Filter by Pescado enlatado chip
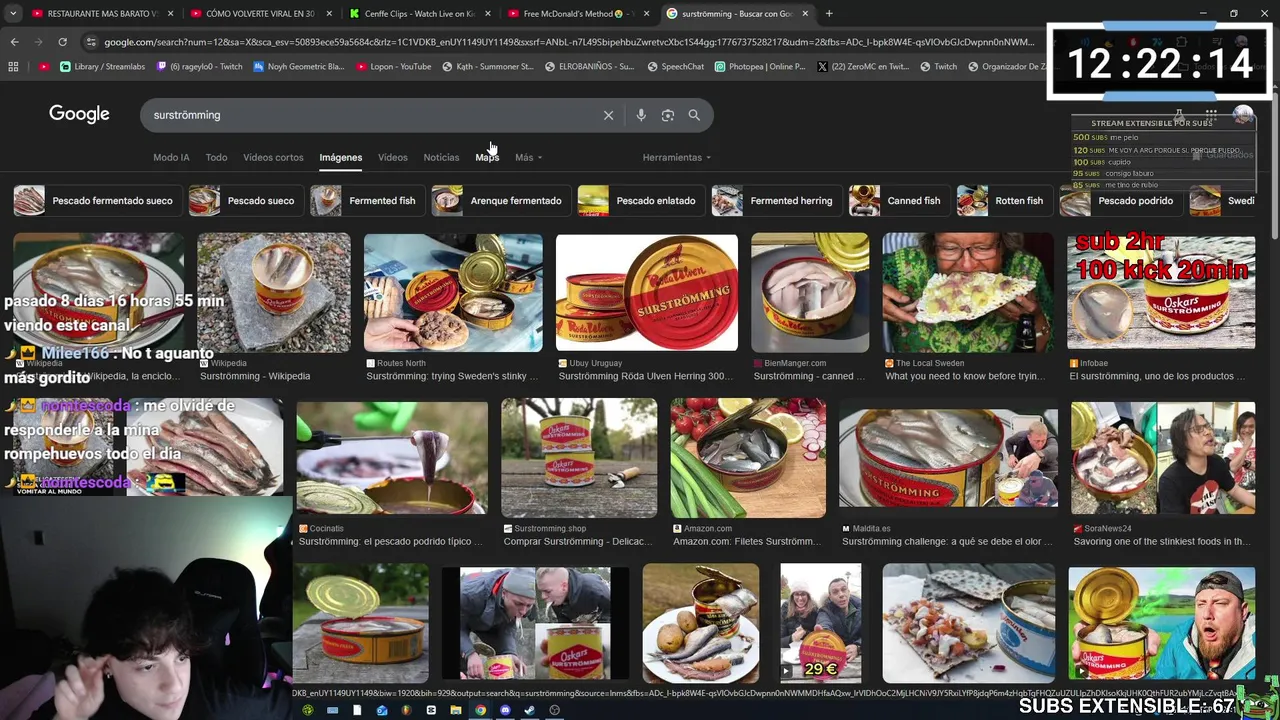The width and height of the screenshot is (1280, 720). (640, 201)
